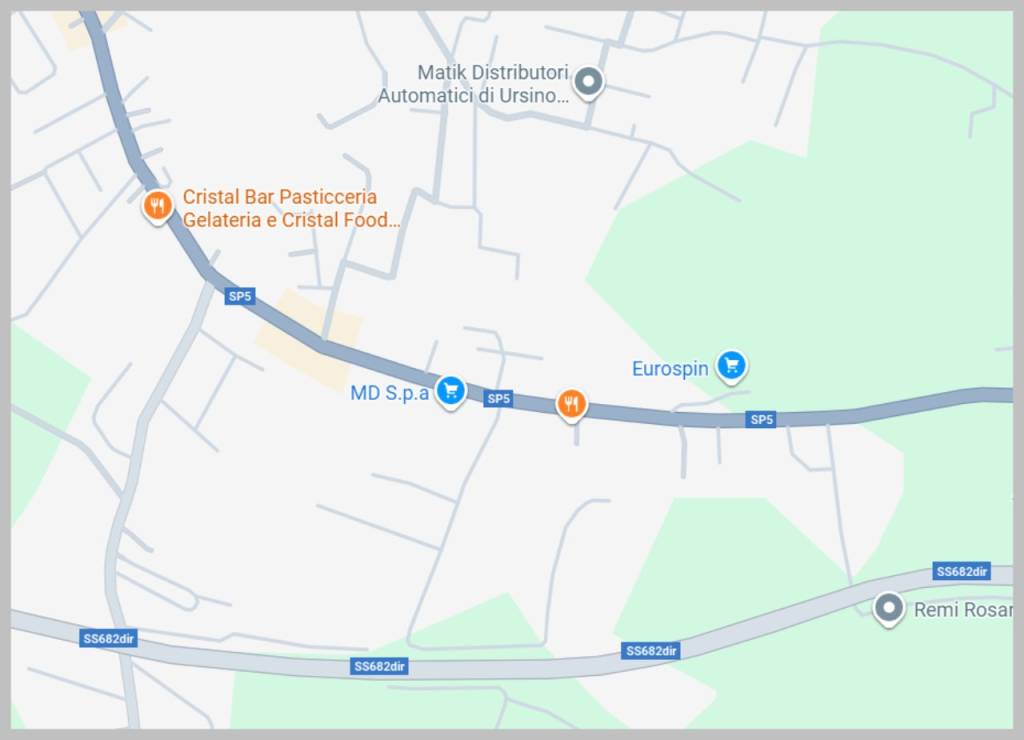Screen dimensions: 1024x740
Task: Click the SP5 shield below Eurospin
Action: tap(761, 419)
